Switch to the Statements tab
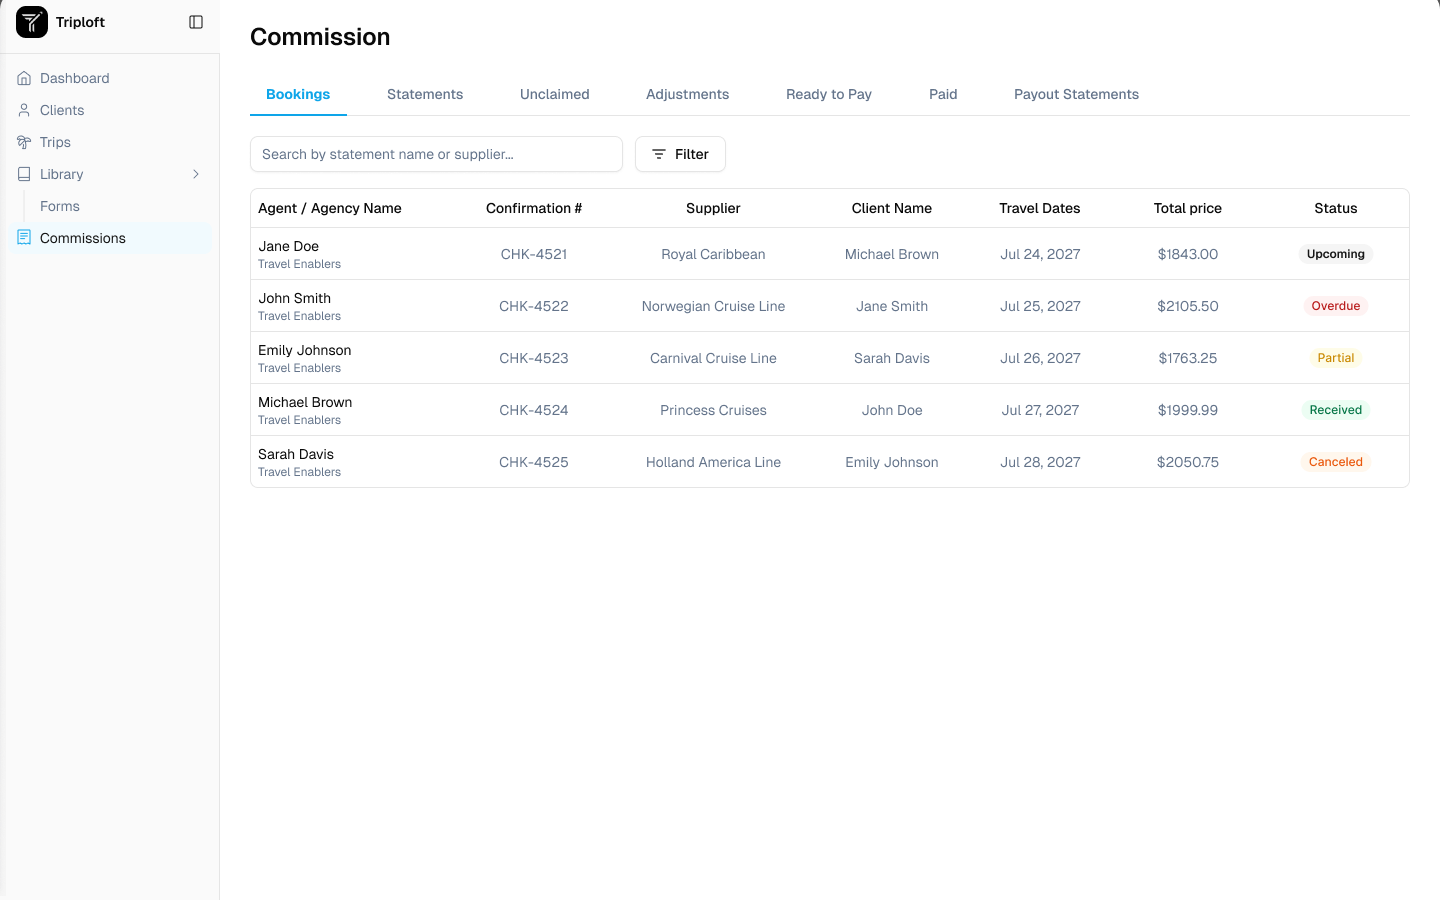The height and width of the screenshot is (900, 1440). pyautogui.click(x=425, y=94)
